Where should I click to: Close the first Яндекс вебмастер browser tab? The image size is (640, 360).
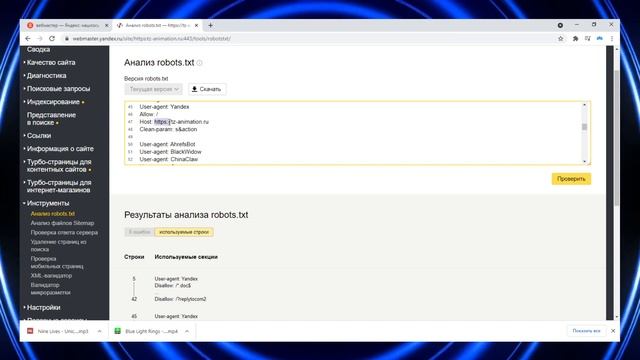(107, 25)
